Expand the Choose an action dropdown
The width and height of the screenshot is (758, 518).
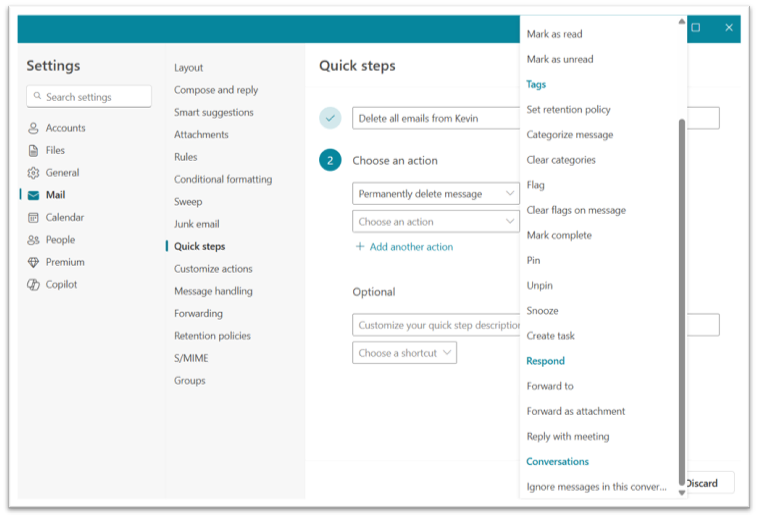435,222
